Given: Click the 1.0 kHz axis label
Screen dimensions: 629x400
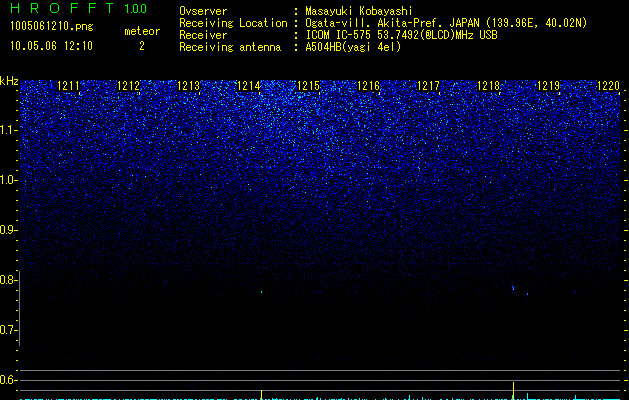Looking at the screenshot, I should [x=8, y=180].
